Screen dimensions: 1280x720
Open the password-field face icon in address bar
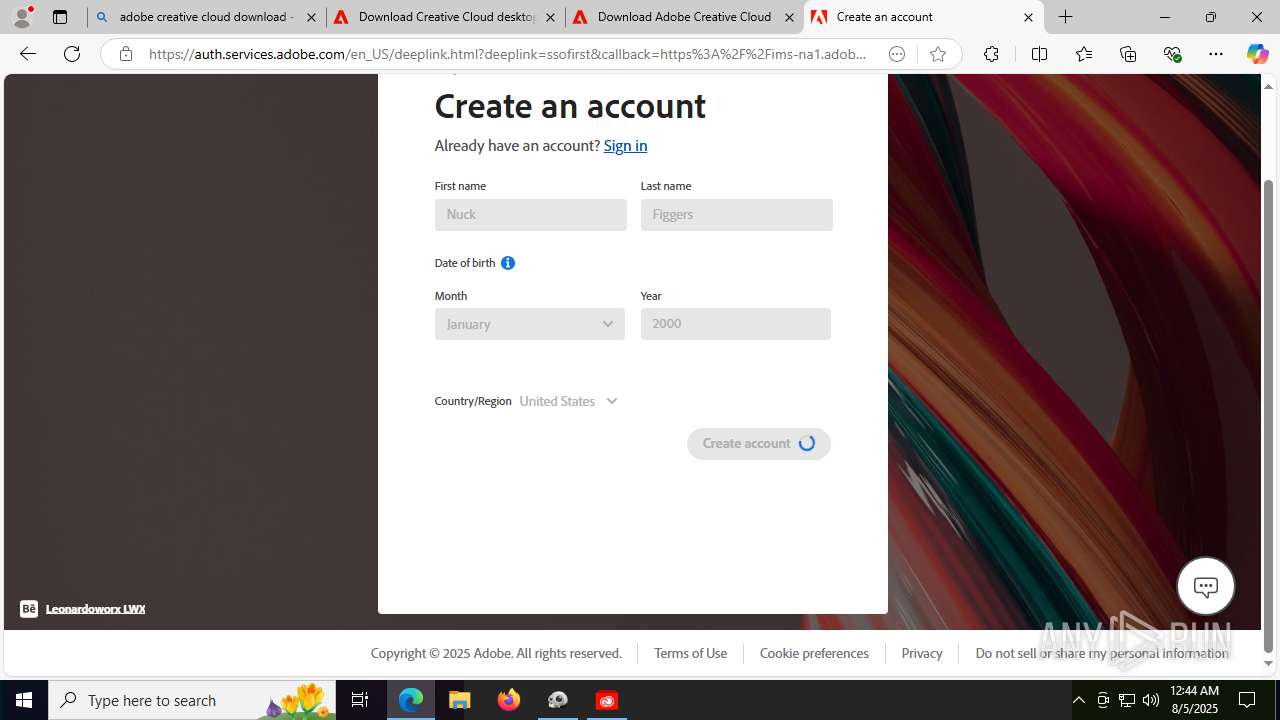[x=897, y=54]
